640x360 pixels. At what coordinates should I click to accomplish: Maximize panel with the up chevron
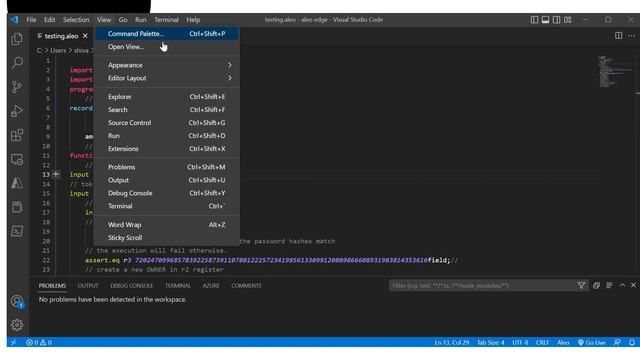pyautogui.click(x=622, y=285)
